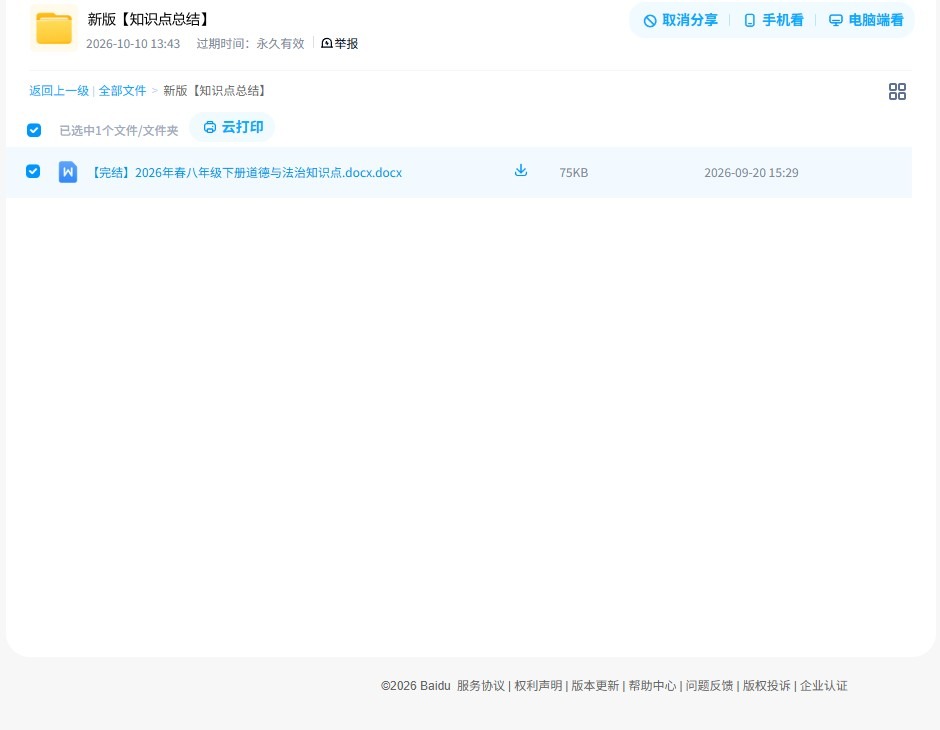940x730 pixels.
Task: Click the share time 2026-10-10 13:43
Action: pyautogui.click(x=133, y=44)
